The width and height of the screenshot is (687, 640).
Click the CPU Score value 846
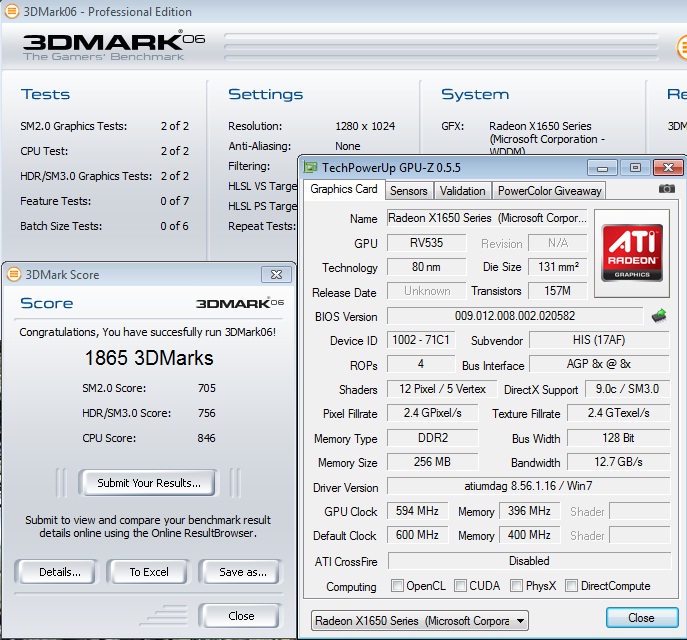click(x=206, y=438)
